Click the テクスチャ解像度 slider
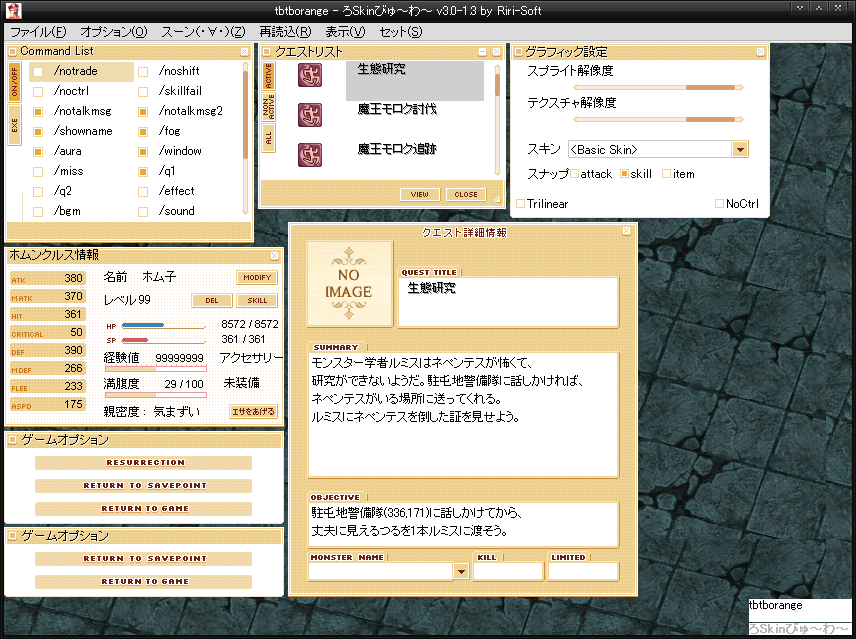The image size is (856, 639). click(658, 120)
